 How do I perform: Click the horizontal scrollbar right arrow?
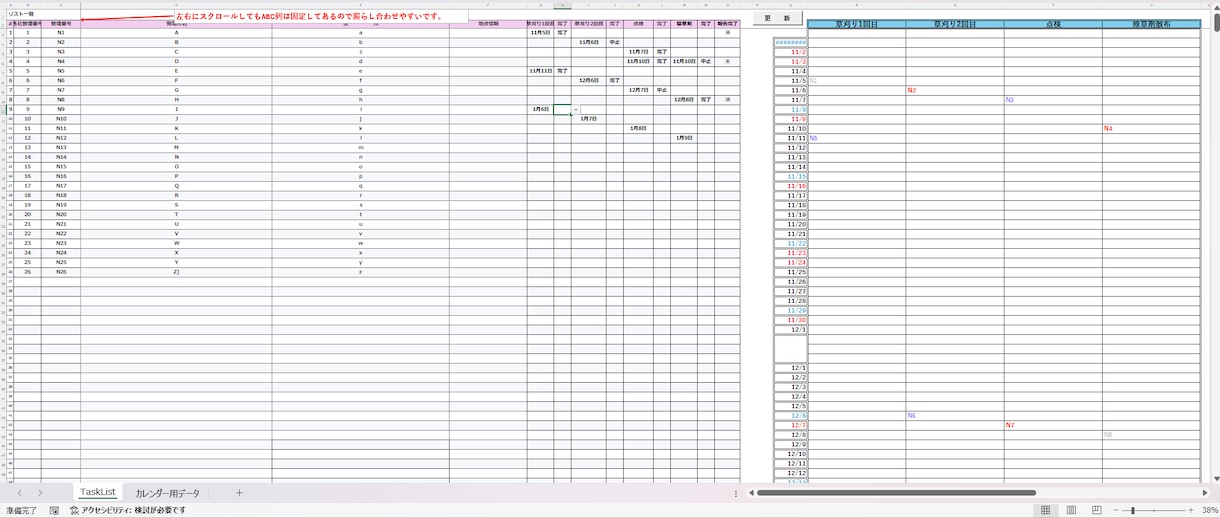[1204, 493]
